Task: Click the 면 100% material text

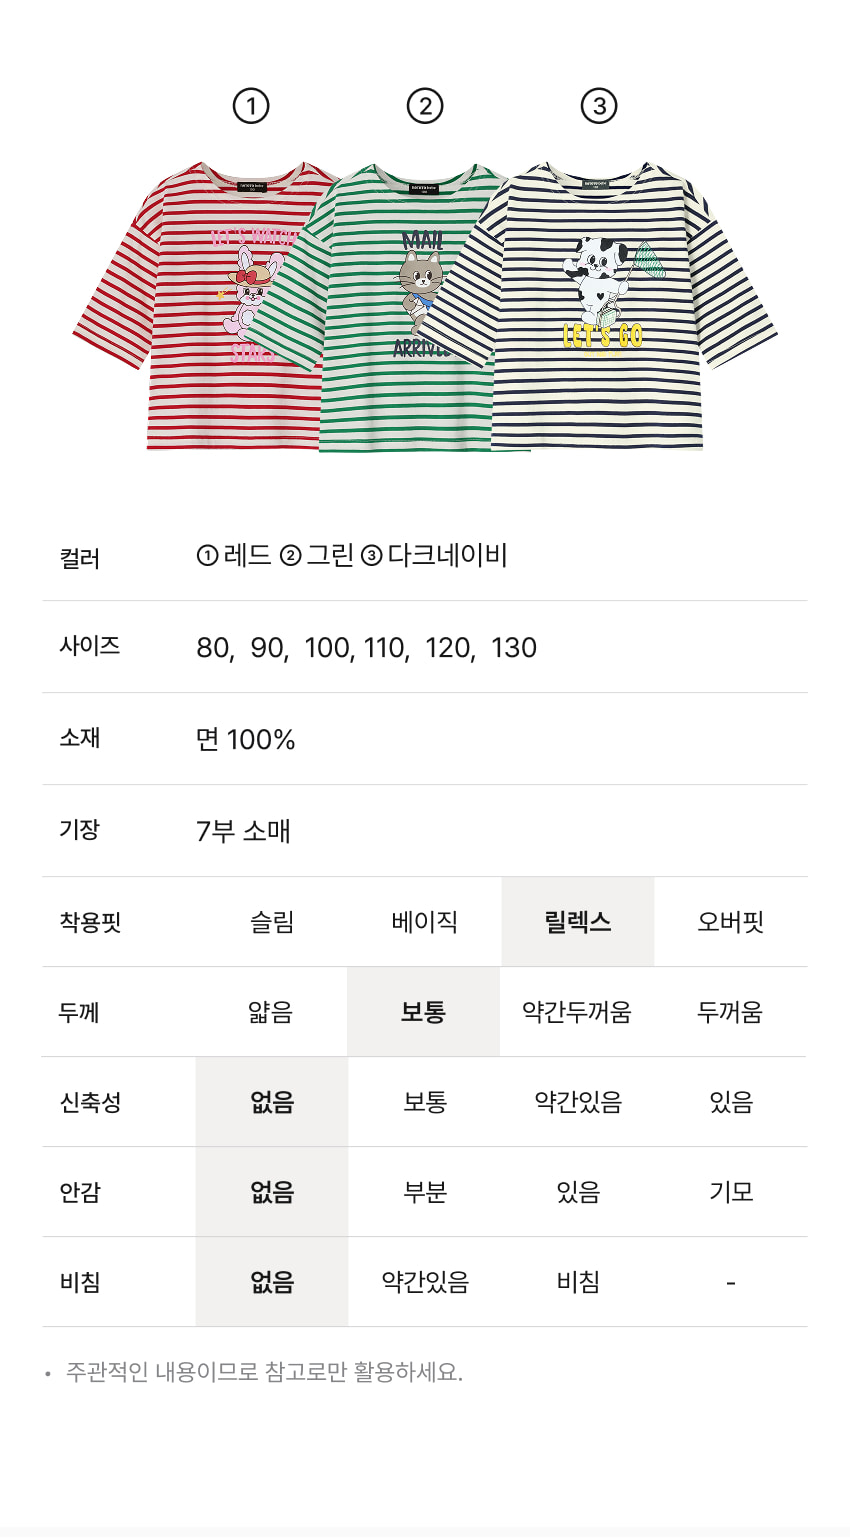Action: 246,740
